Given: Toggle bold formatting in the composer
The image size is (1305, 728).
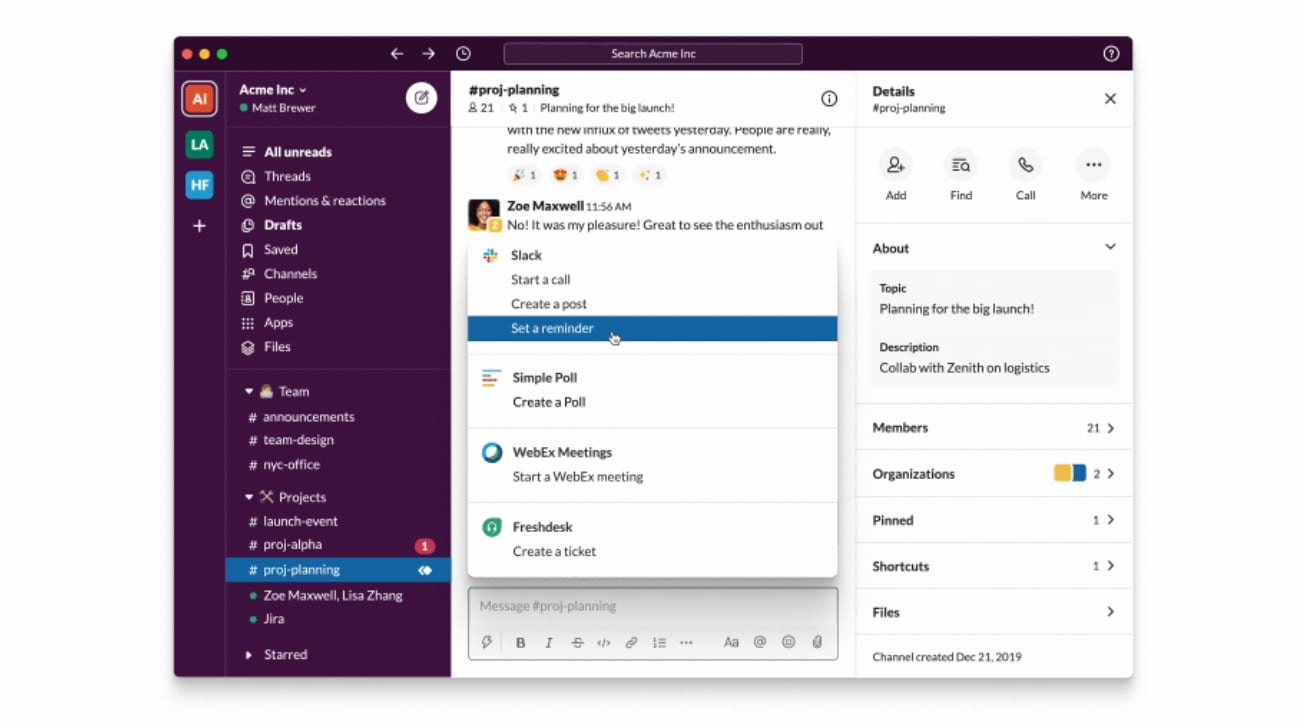Looking at the screenshot, I should click(x=520, y=641).
